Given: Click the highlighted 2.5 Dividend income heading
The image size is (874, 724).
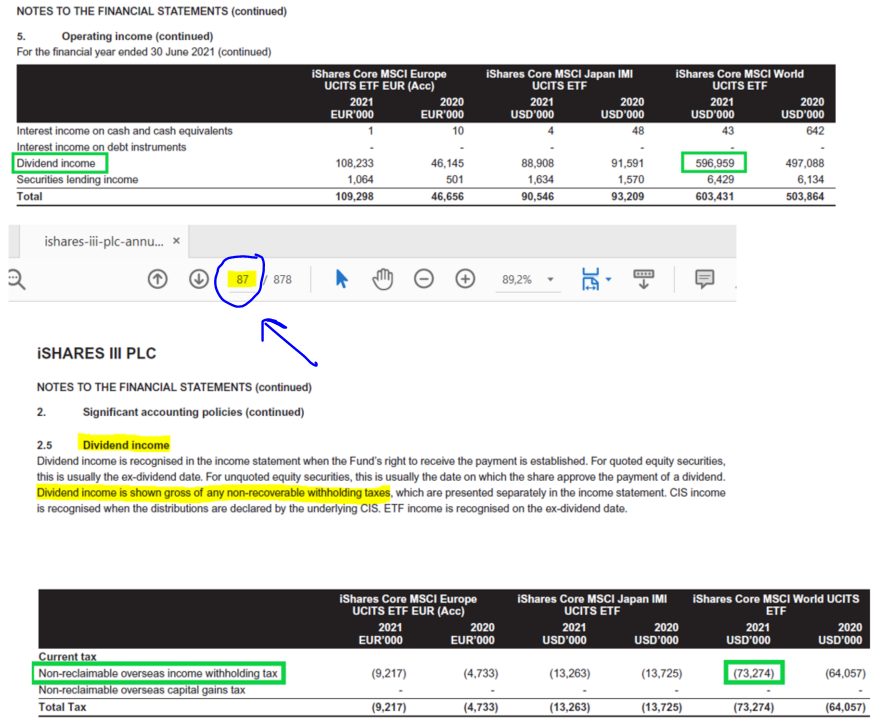Looking at the screenshot, I should [124, 445].
